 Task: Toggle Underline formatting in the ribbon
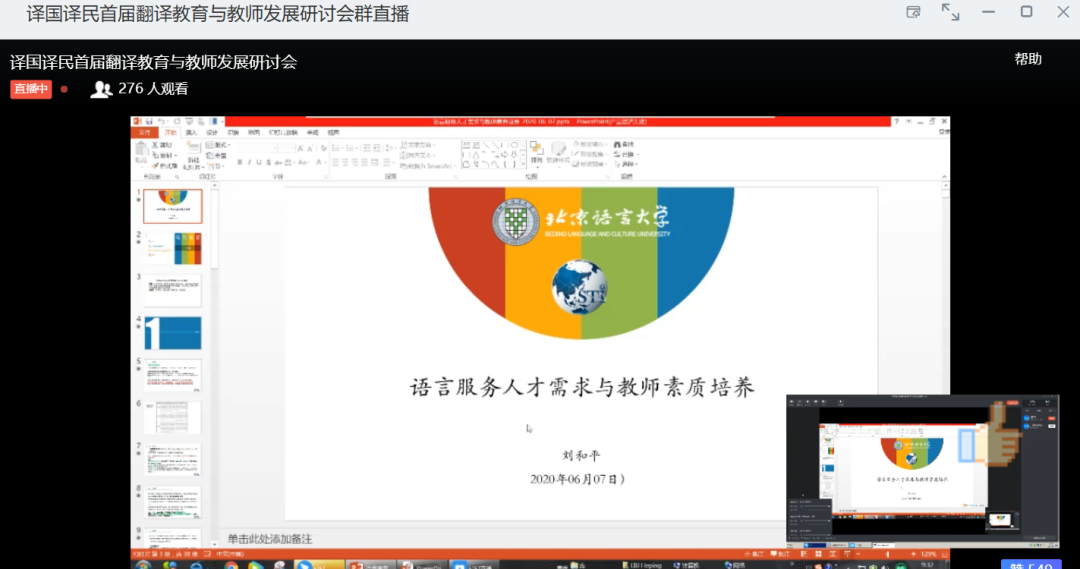(x=257, y=162)
